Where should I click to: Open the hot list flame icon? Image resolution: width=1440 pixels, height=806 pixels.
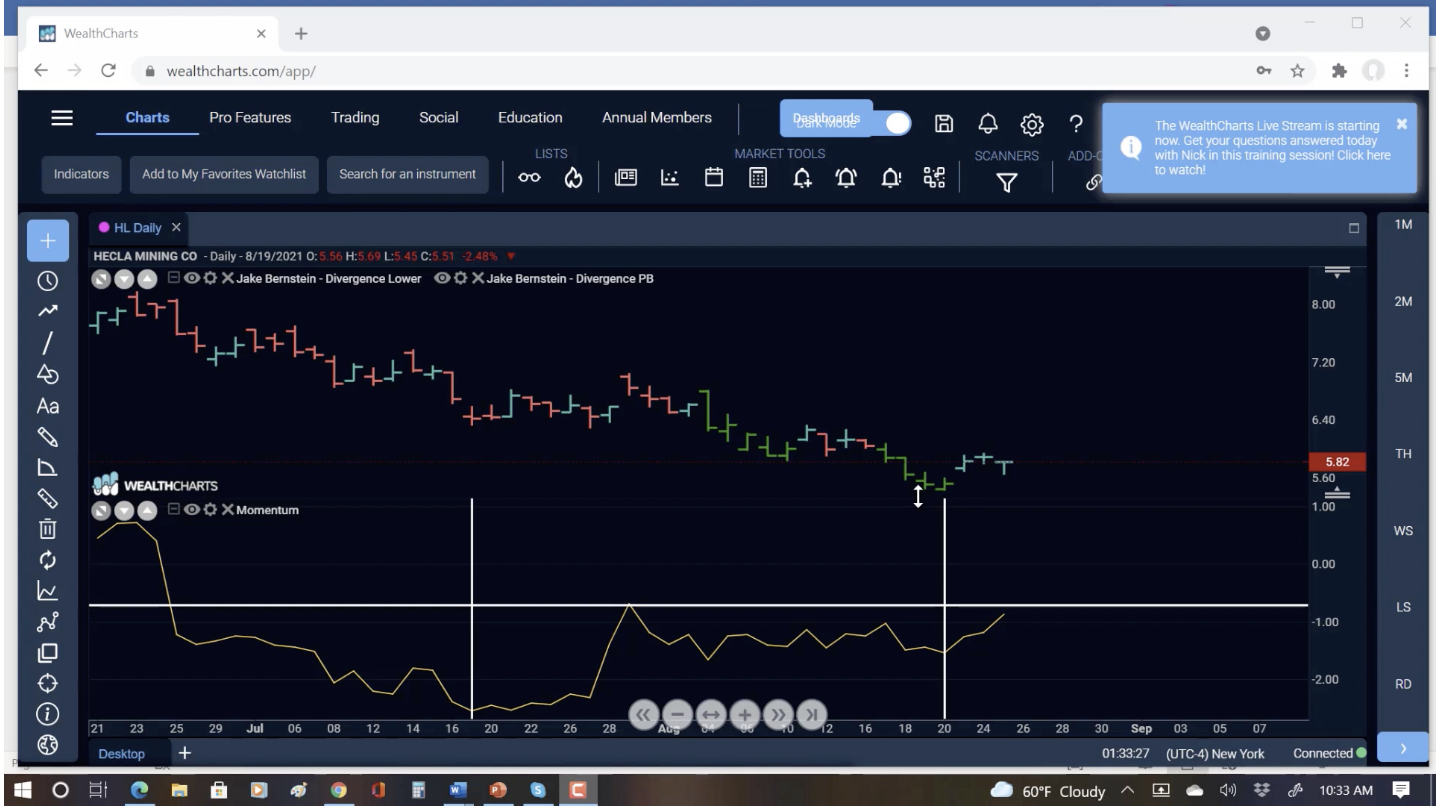[574, 178]
